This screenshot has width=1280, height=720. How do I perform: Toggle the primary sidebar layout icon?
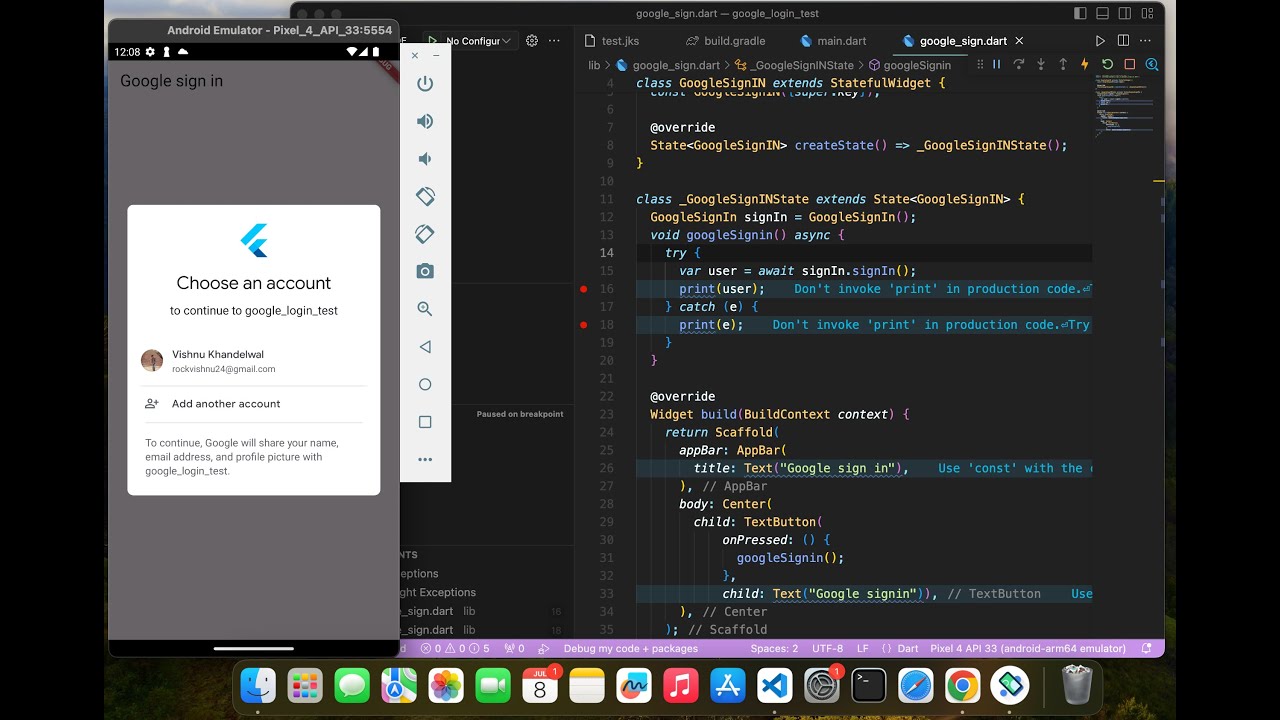pyautogui.click(x=1080, y=13)
